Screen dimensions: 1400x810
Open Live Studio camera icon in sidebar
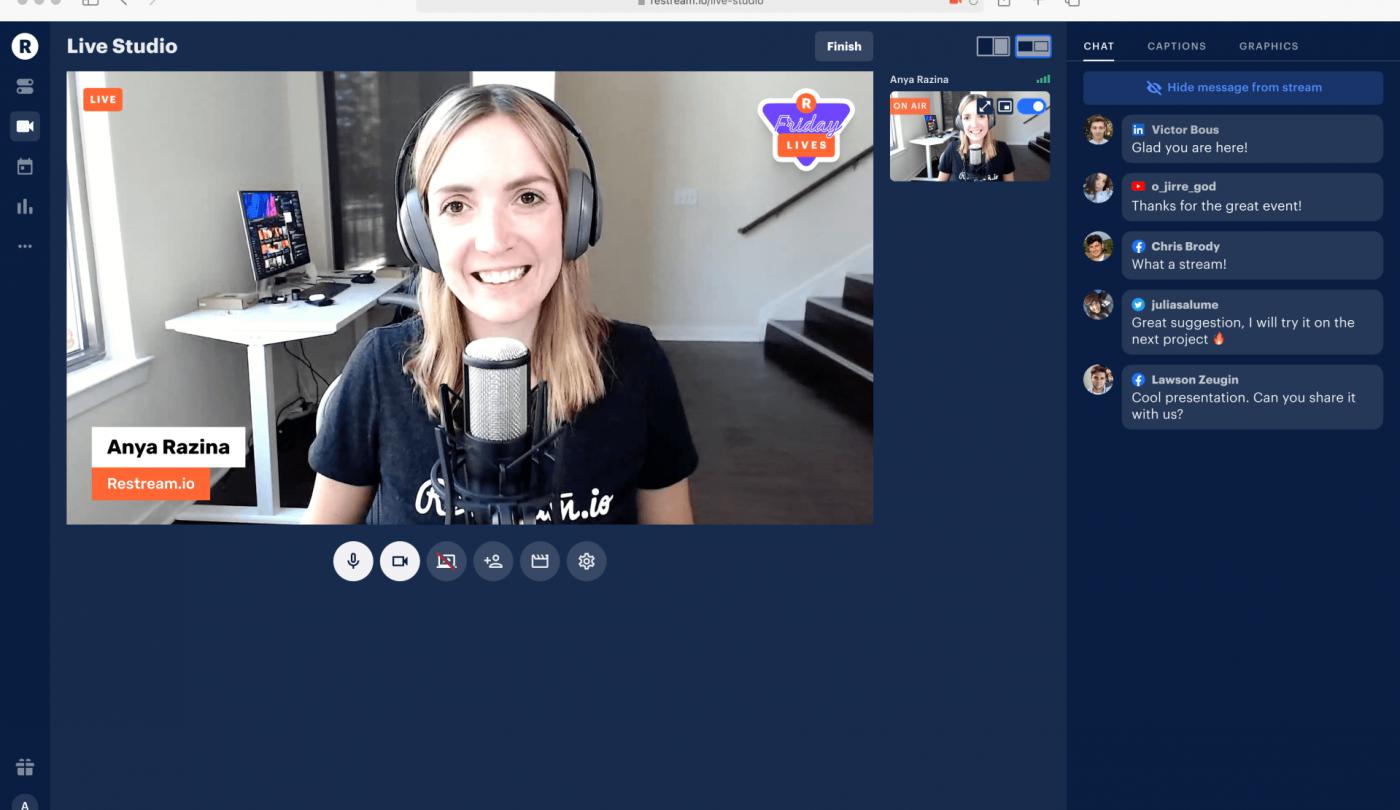pyautogui.click(x=25, y=126)
